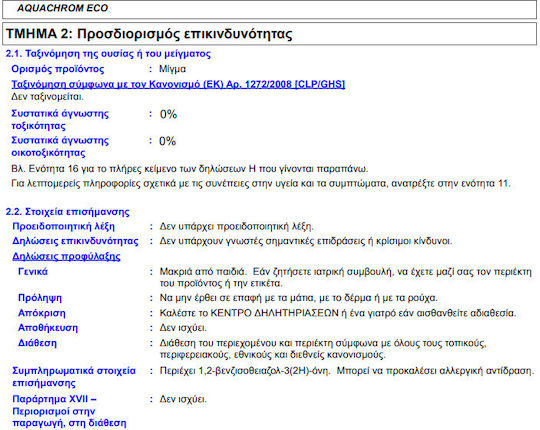Open the Κανονισμό (ΕΚ) 1272/2008 CLP/GHS link
The image size is (540, 430).
click(x=178, y=84)
